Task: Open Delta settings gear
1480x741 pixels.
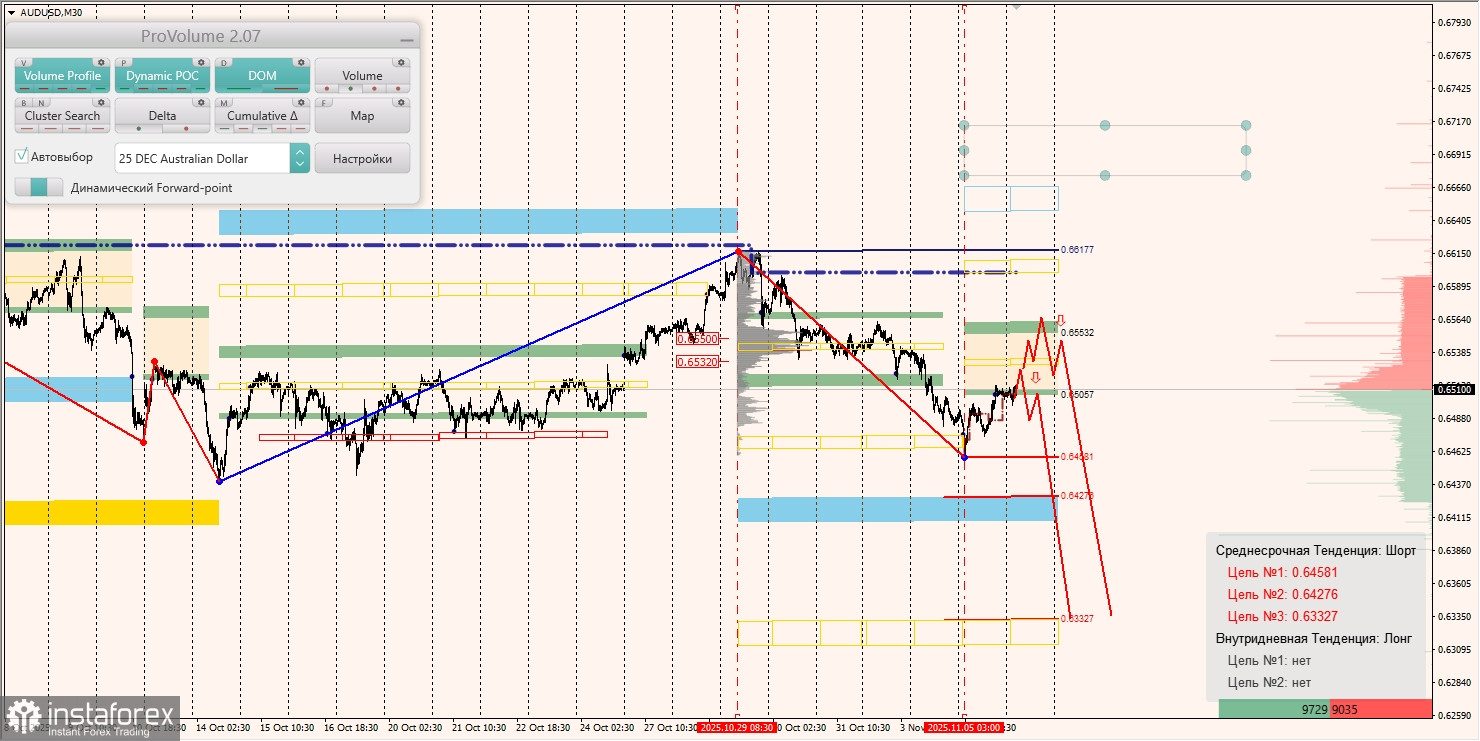Action: point(201,103)
